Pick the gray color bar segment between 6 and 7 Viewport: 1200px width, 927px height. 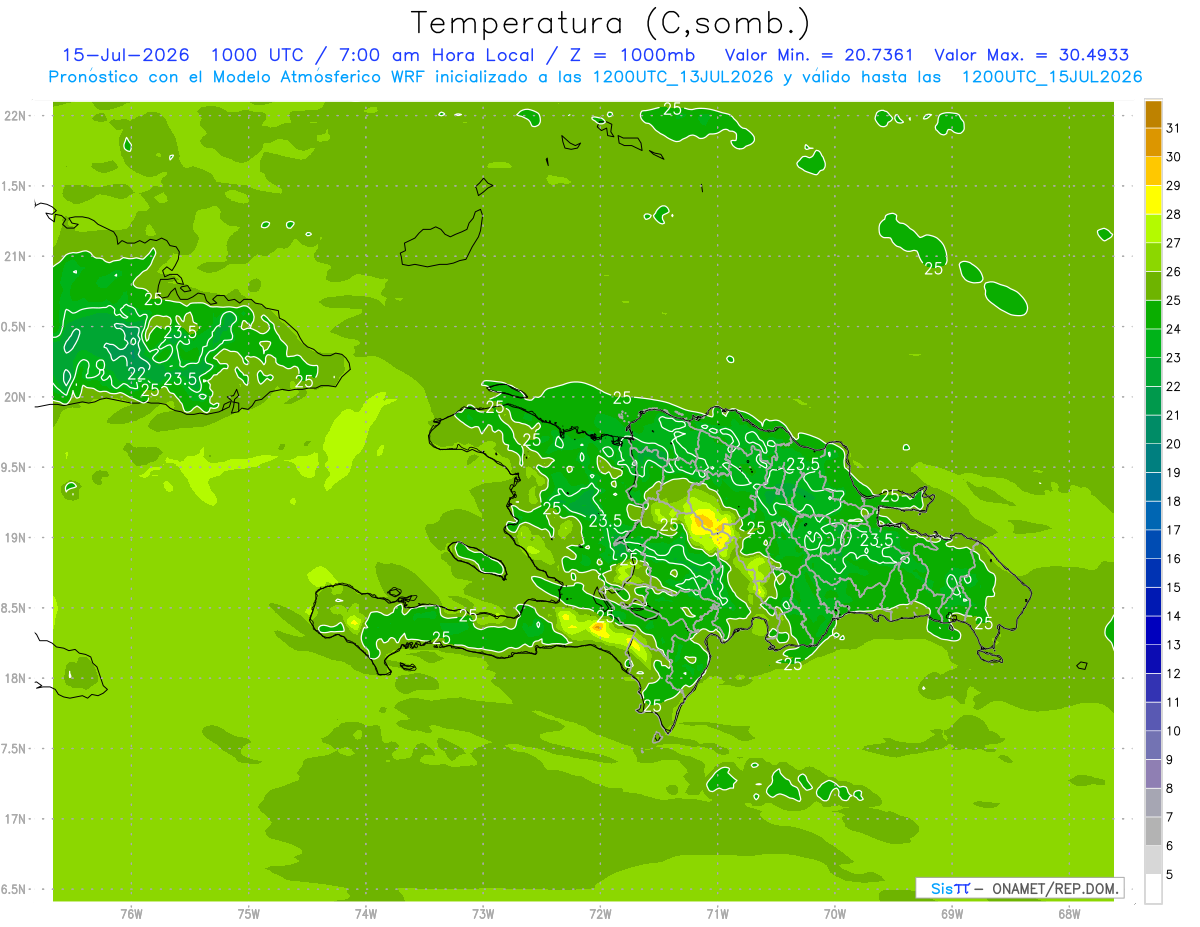coord(1153,832)
